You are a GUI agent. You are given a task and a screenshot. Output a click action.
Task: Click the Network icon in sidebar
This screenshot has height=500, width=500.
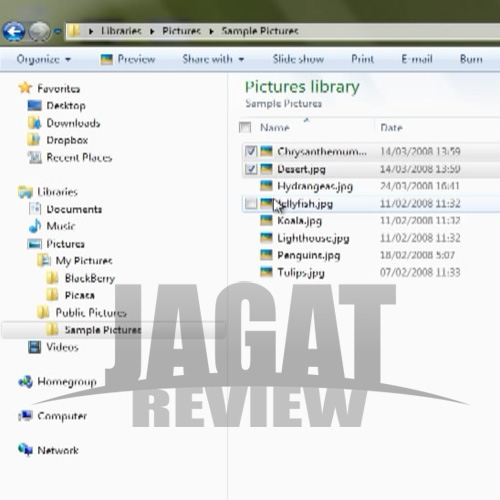pos(25,450)
